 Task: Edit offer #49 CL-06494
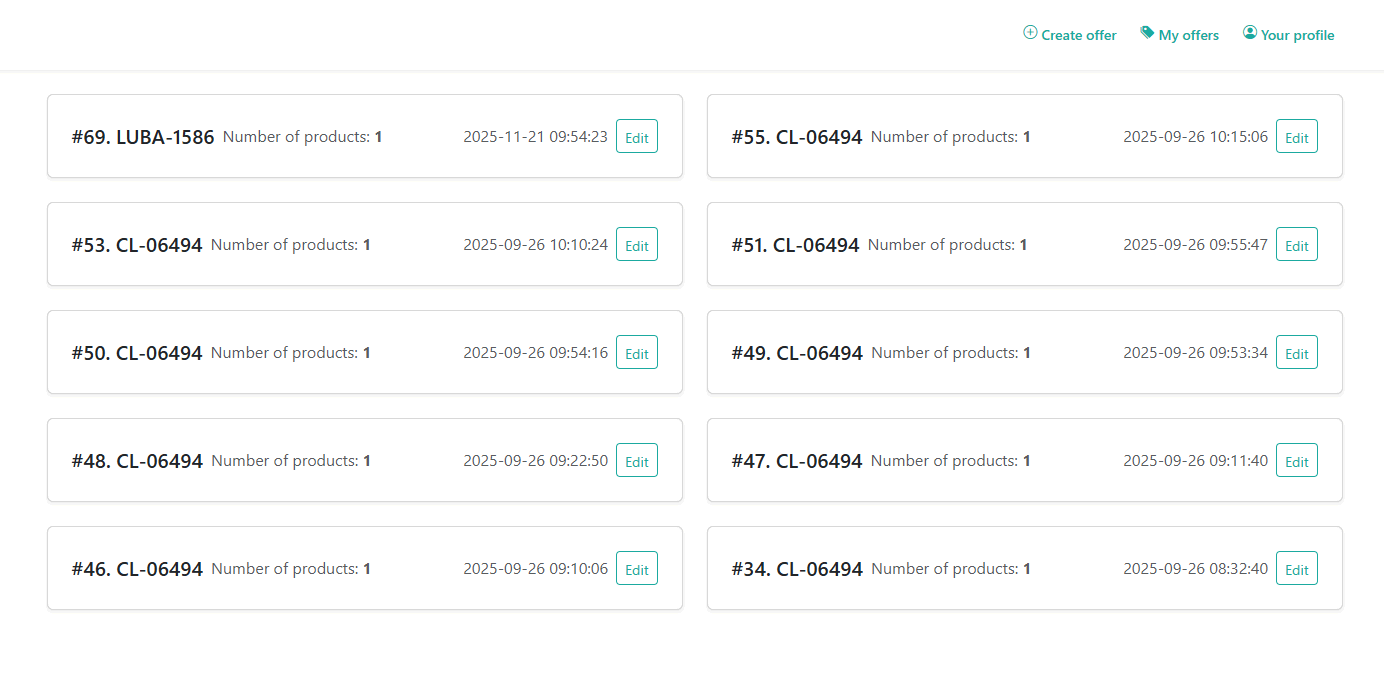1296,352
